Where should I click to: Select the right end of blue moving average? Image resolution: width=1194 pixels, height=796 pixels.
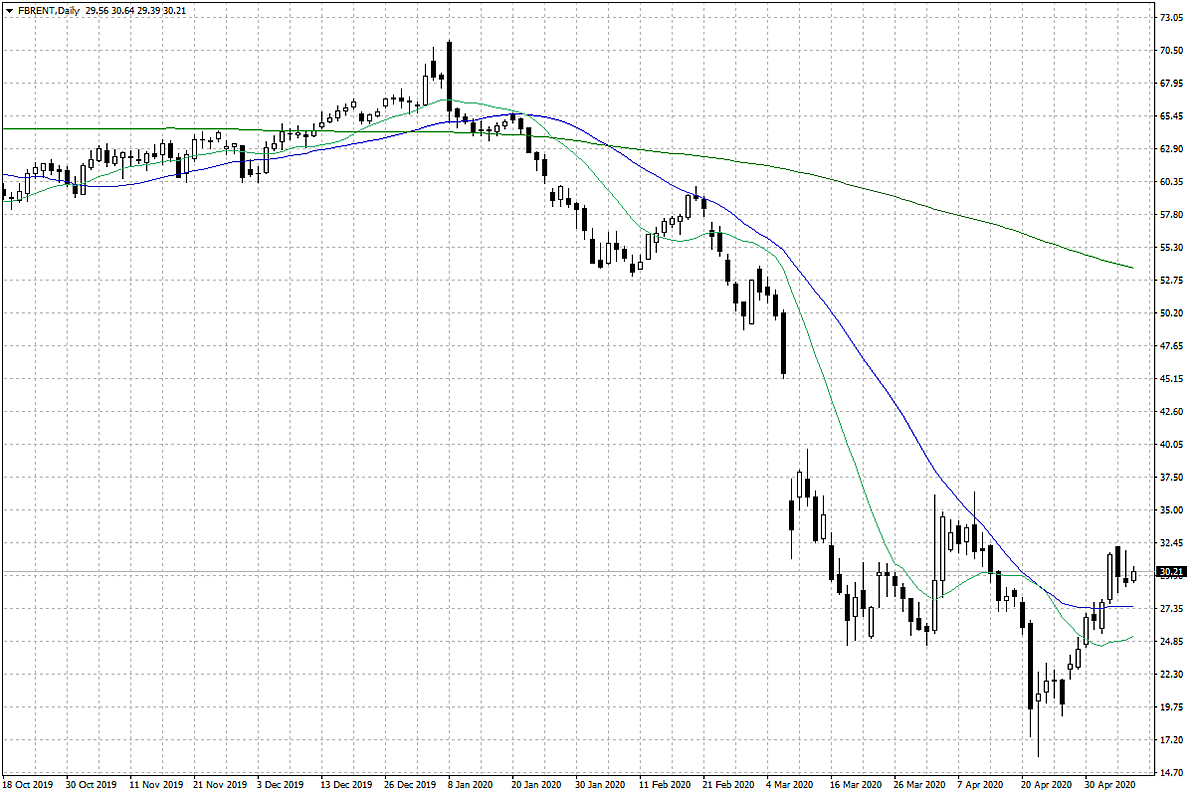tap(1131, 606)
